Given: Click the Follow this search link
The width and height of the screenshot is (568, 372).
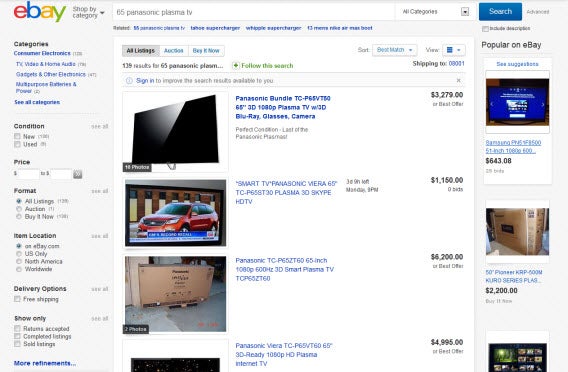Looking at the screenshot, I should pyautogui.click(x=267, y=66).
